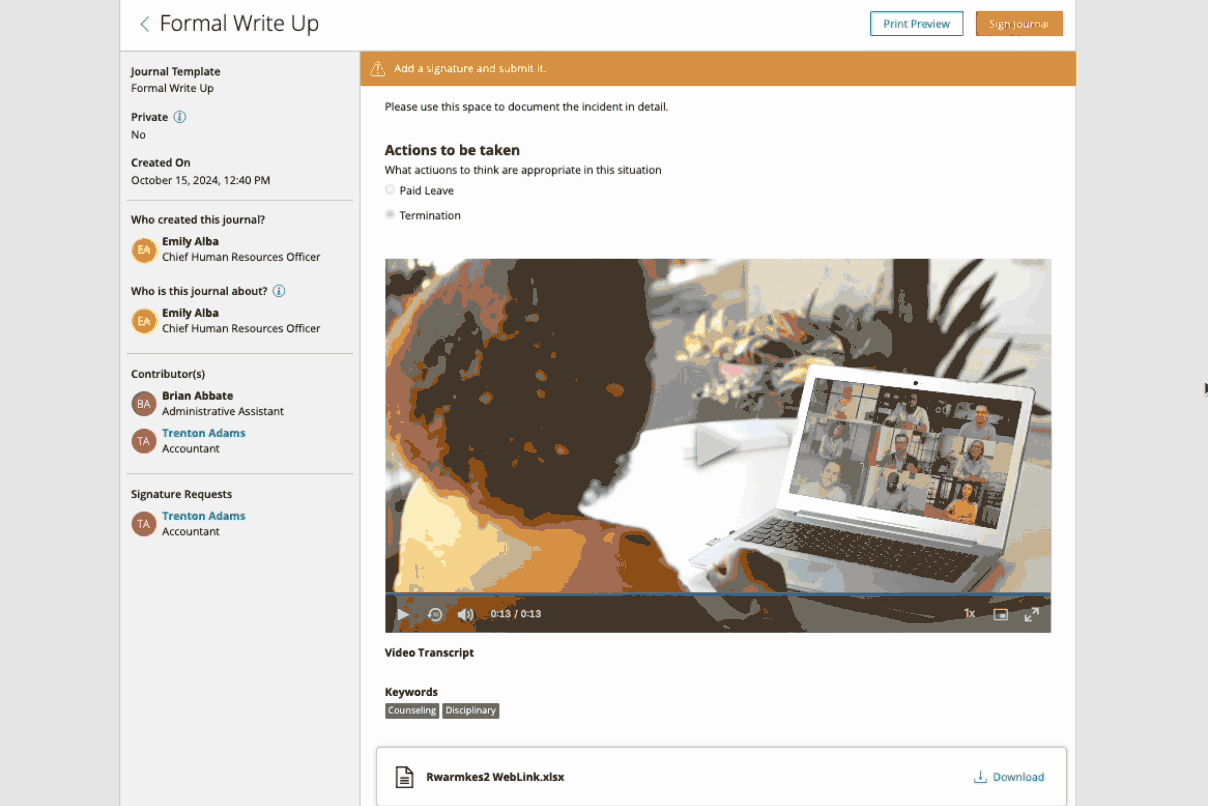Click the October 15, 2024, 12:40 PM date
This screenshot has width=1208, height=806.
[200, 181]
